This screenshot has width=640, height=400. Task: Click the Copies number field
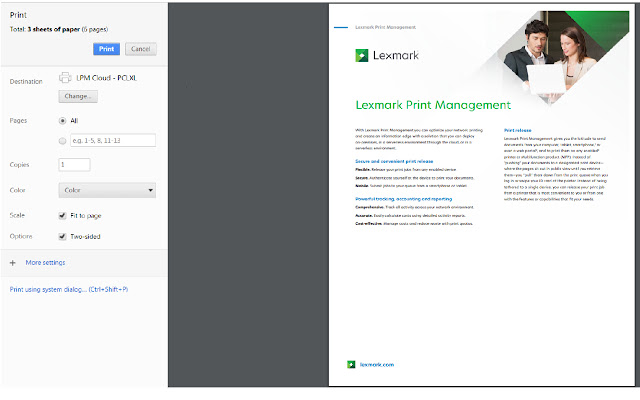[75, 164]
